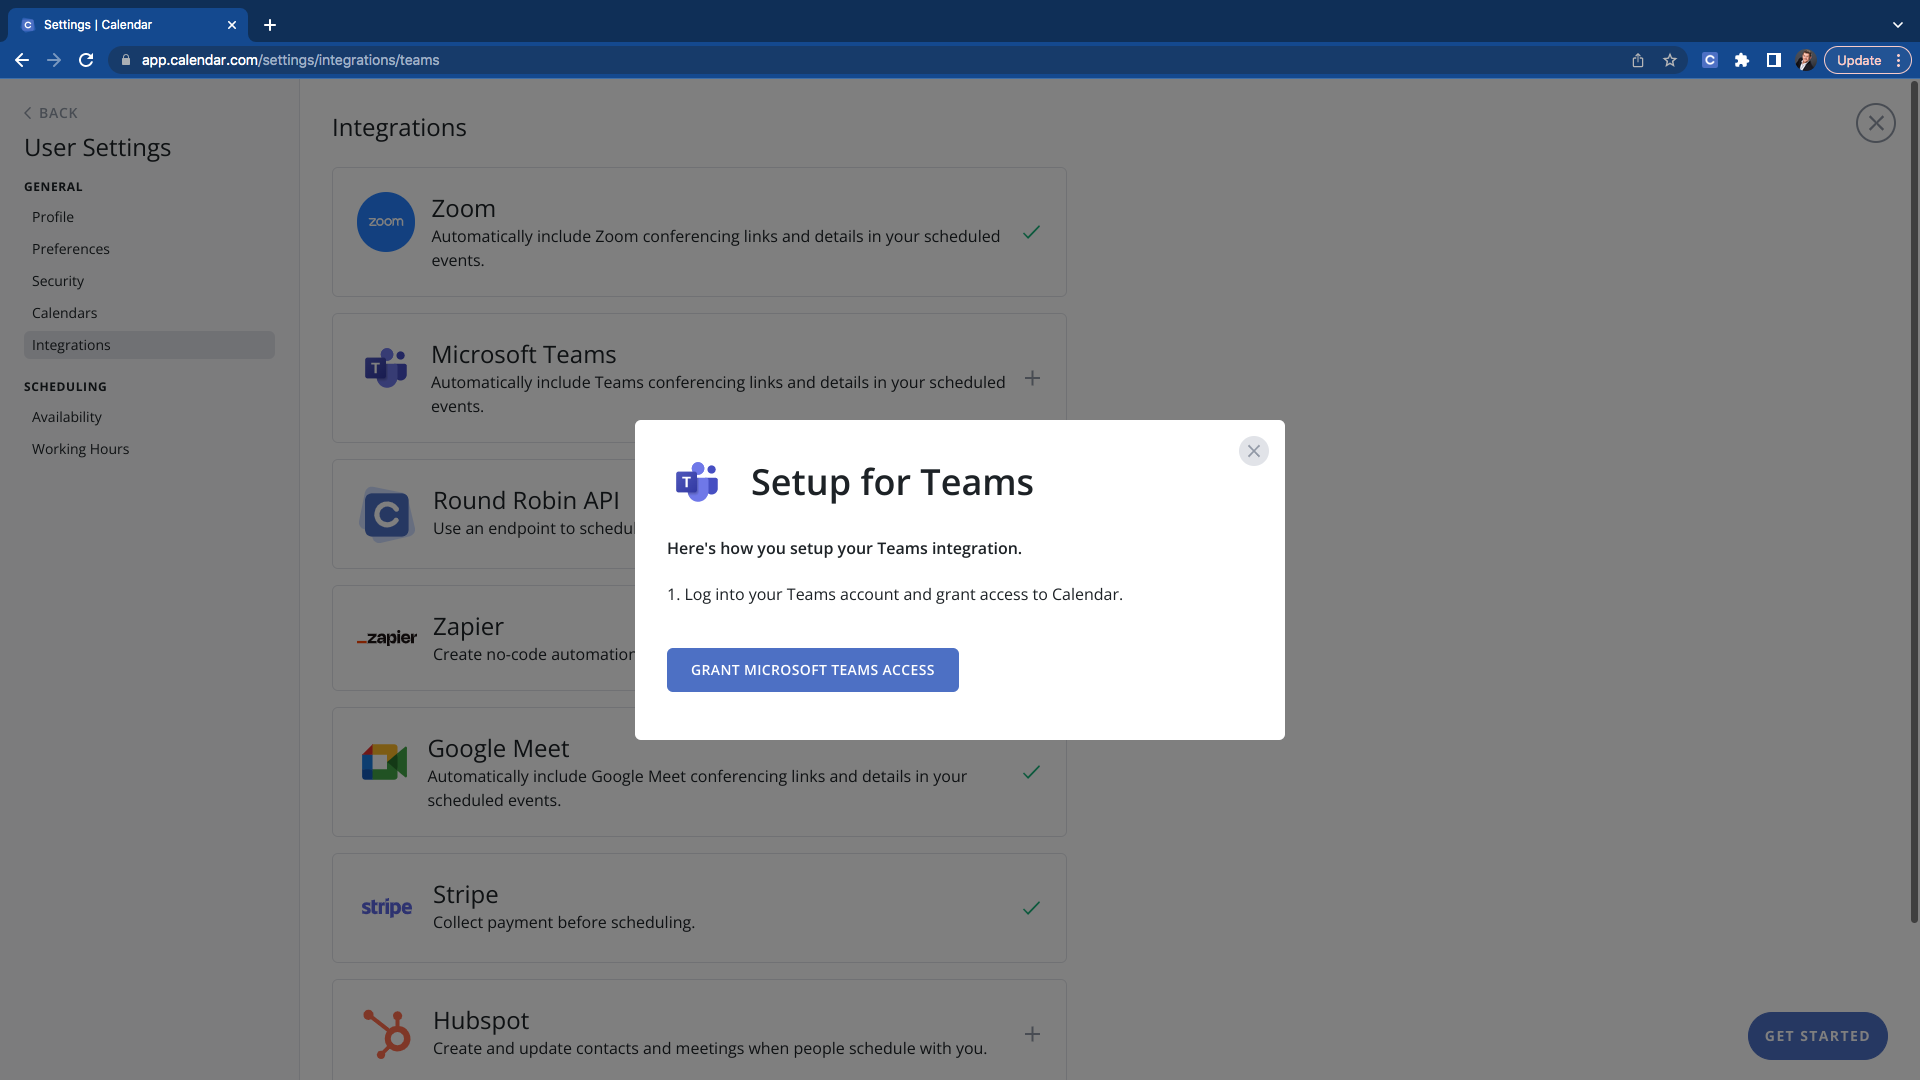
Task: Click the Zapier logo
Action: click(387, 638)
